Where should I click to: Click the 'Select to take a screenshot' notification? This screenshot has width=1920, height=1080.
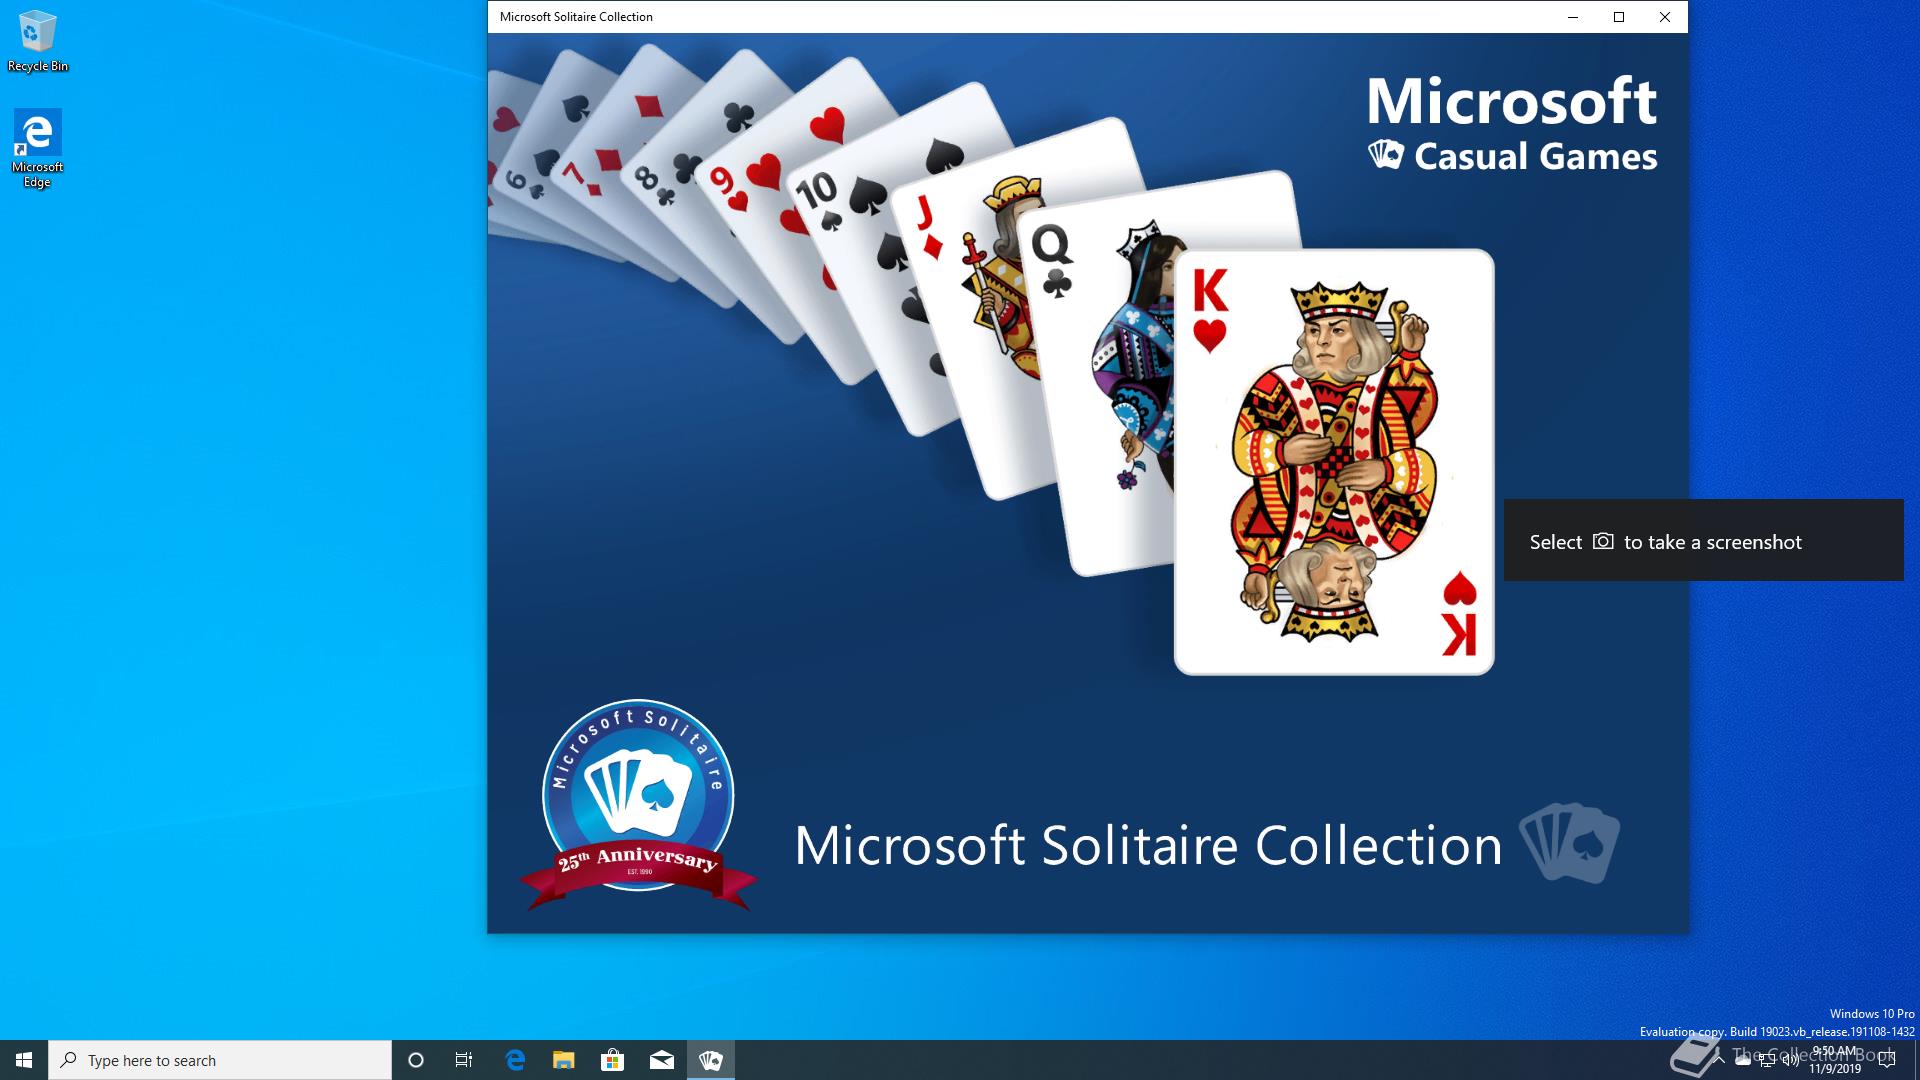coord(1704,540)
